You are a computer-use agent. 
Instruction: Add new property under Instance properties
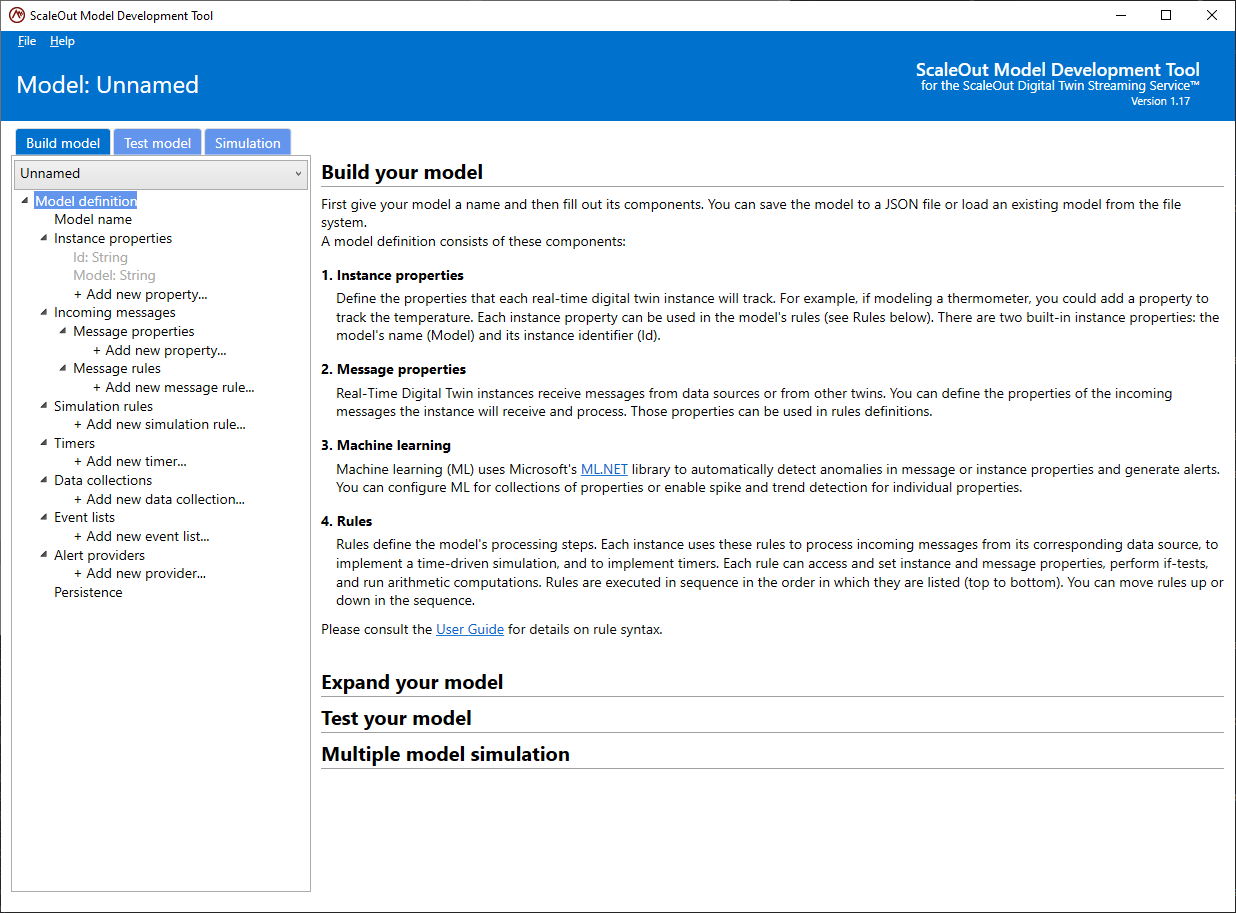[141, 294]
